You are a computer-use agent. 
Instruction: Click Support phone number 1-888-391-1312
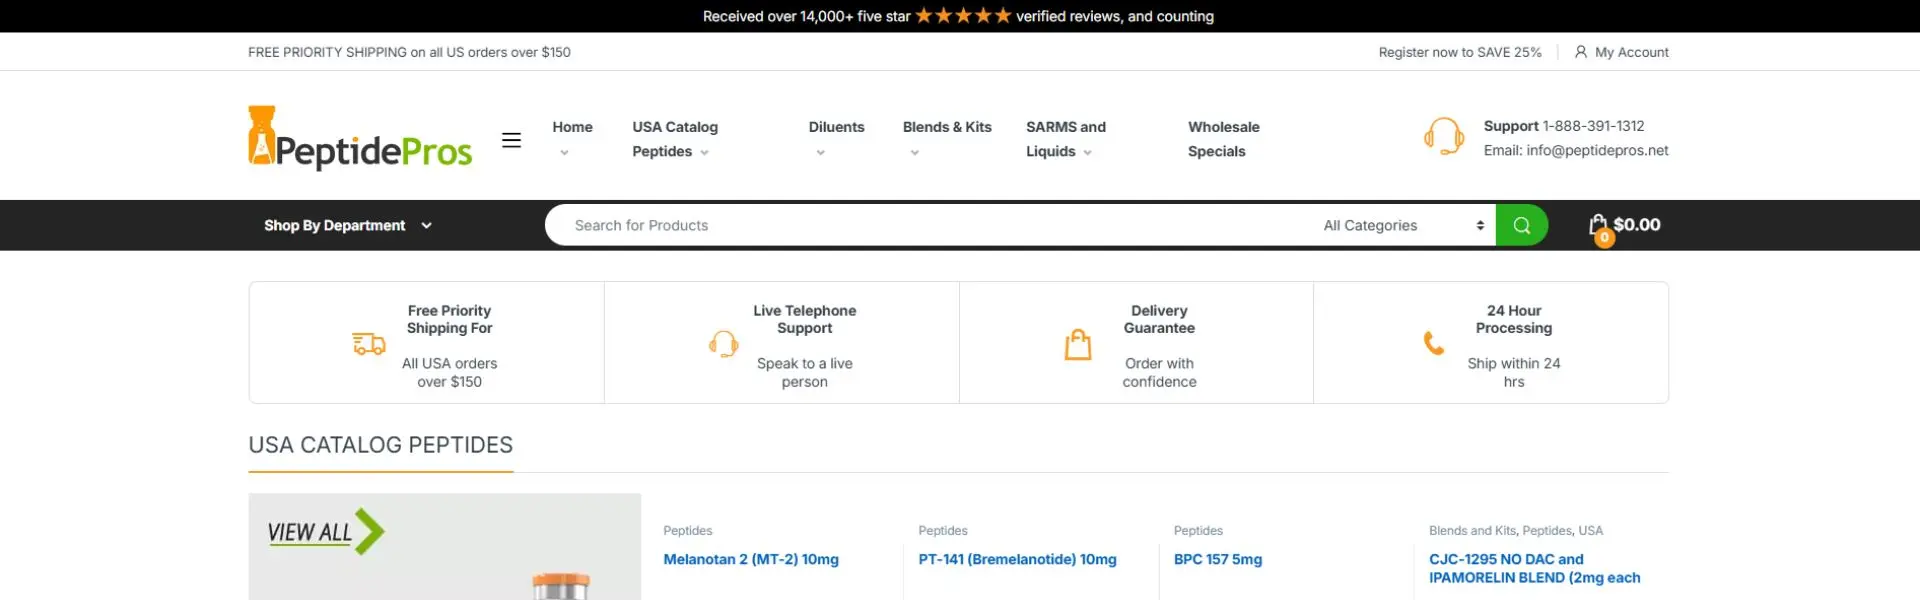[x=1593, y=126]
